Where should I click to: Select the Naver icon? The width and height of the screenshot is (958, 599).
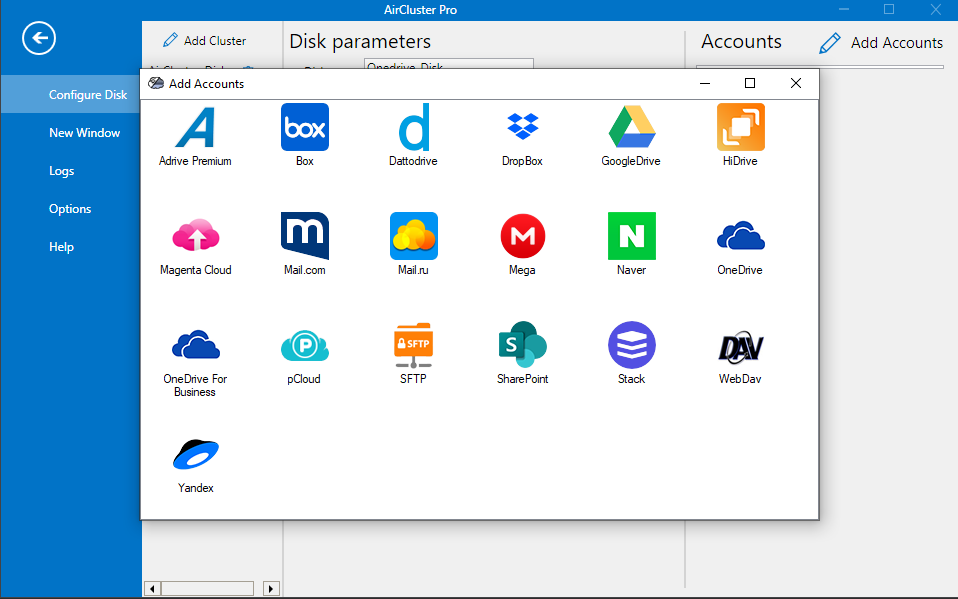click(632, 236)
